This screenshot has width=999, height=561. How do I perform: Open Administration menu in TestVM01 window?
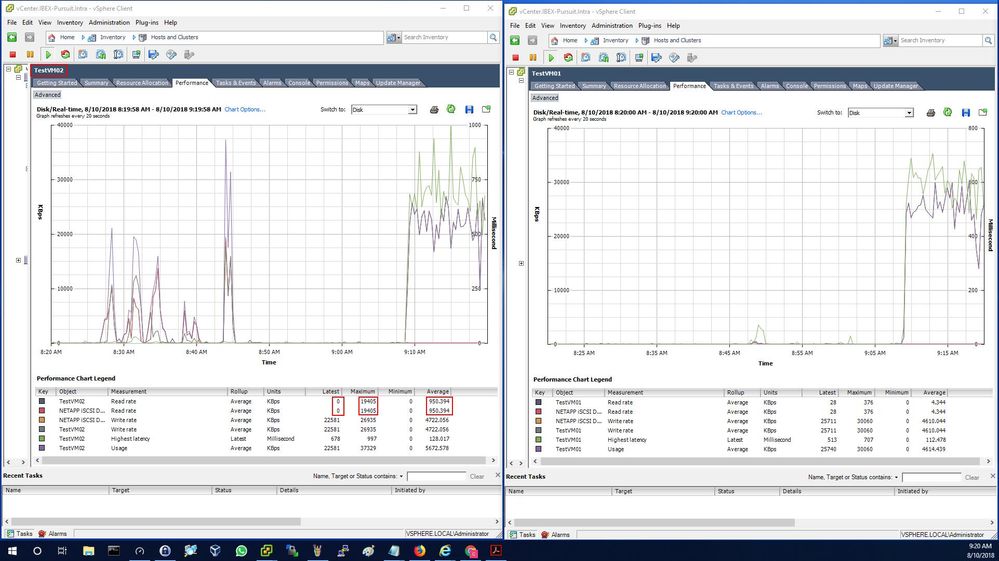(612, 25)
